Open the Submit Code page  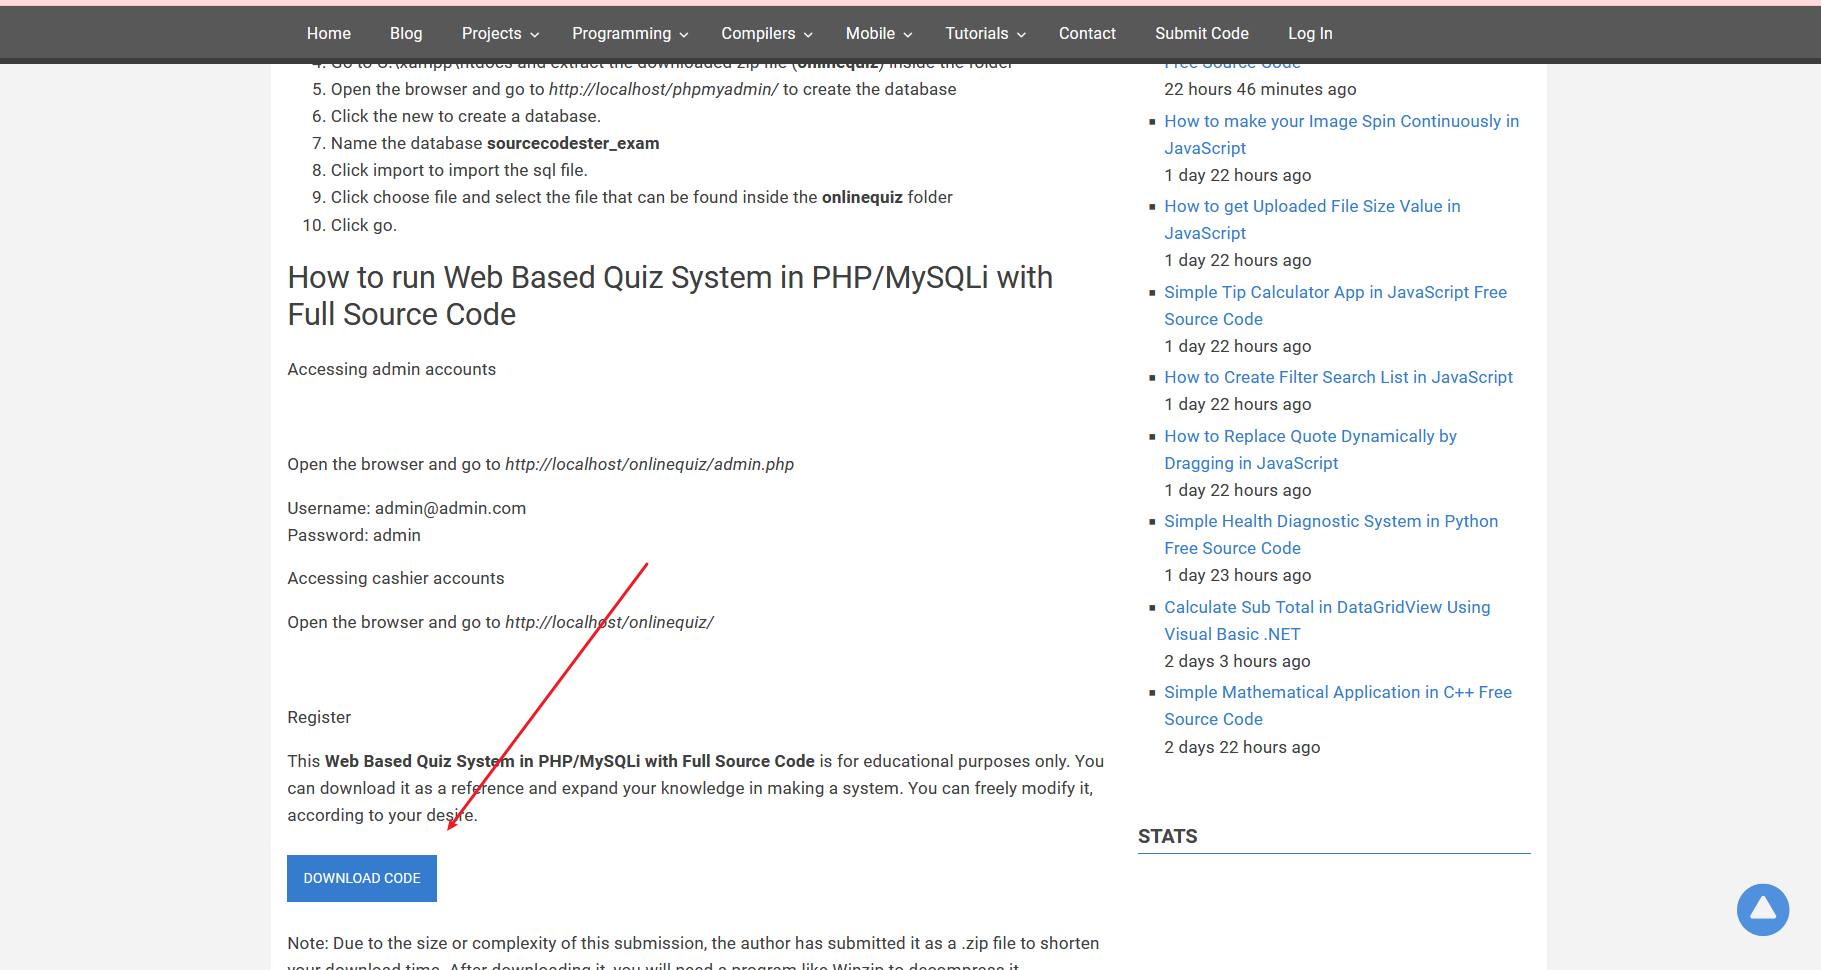click(1201, 33)
